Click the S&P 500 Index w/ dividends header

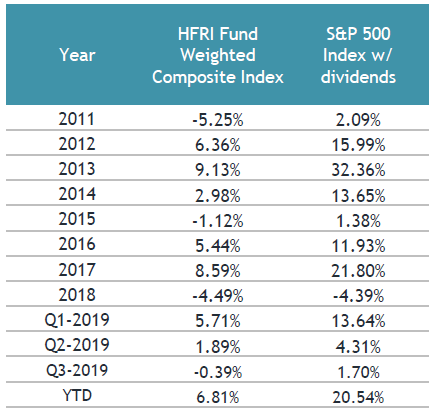(x=358, y=55)
